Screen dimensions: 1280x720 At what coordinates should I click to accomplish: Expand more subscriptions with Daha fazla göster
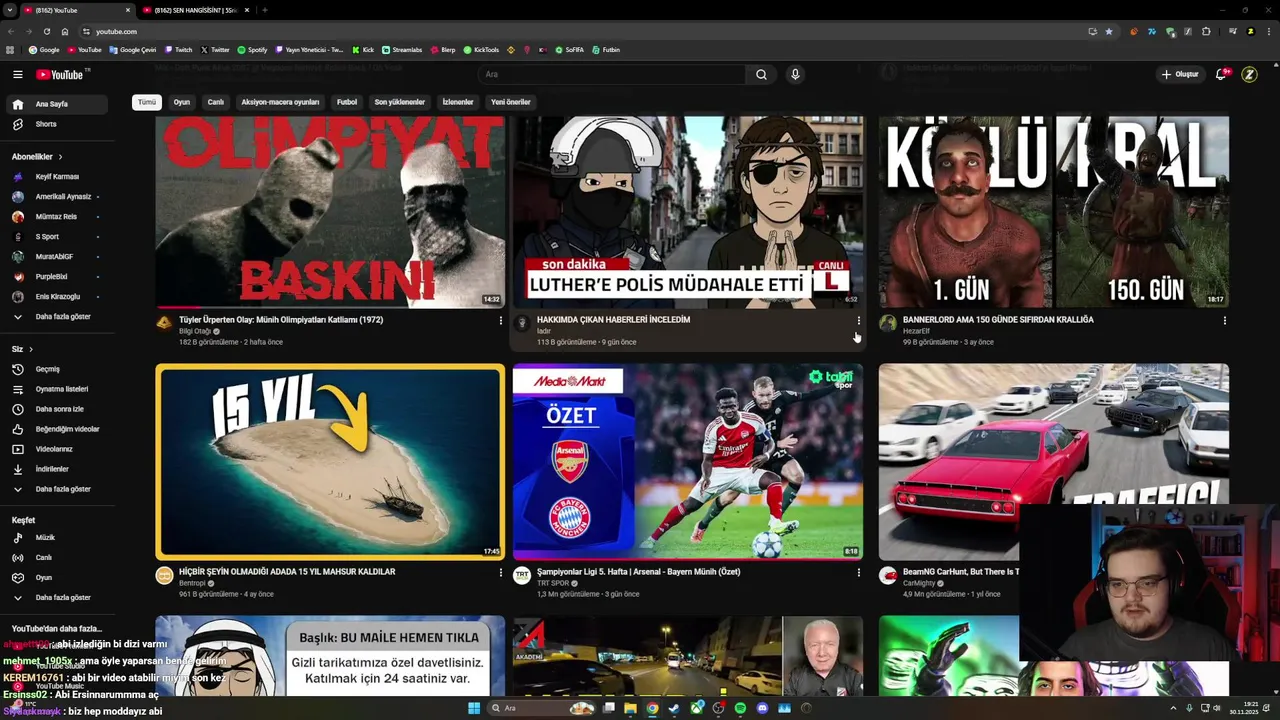pyautogui.click(x=56, y=317)
